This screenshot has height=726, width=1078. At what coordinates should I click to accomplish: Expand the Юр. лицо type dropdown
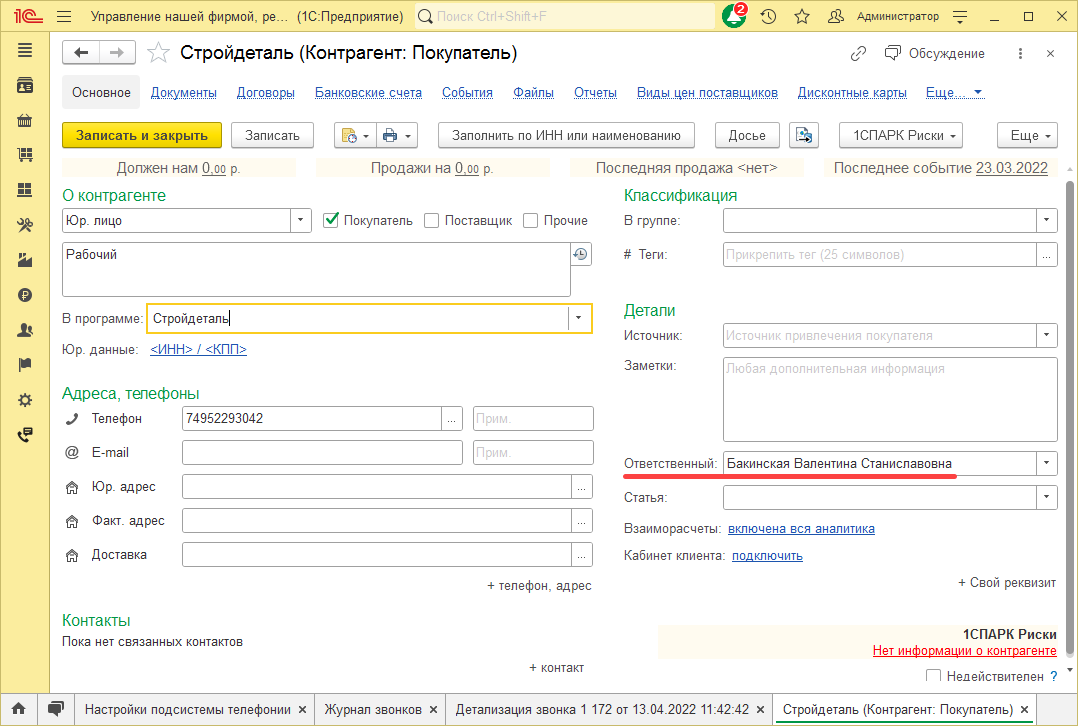point(301,220)
